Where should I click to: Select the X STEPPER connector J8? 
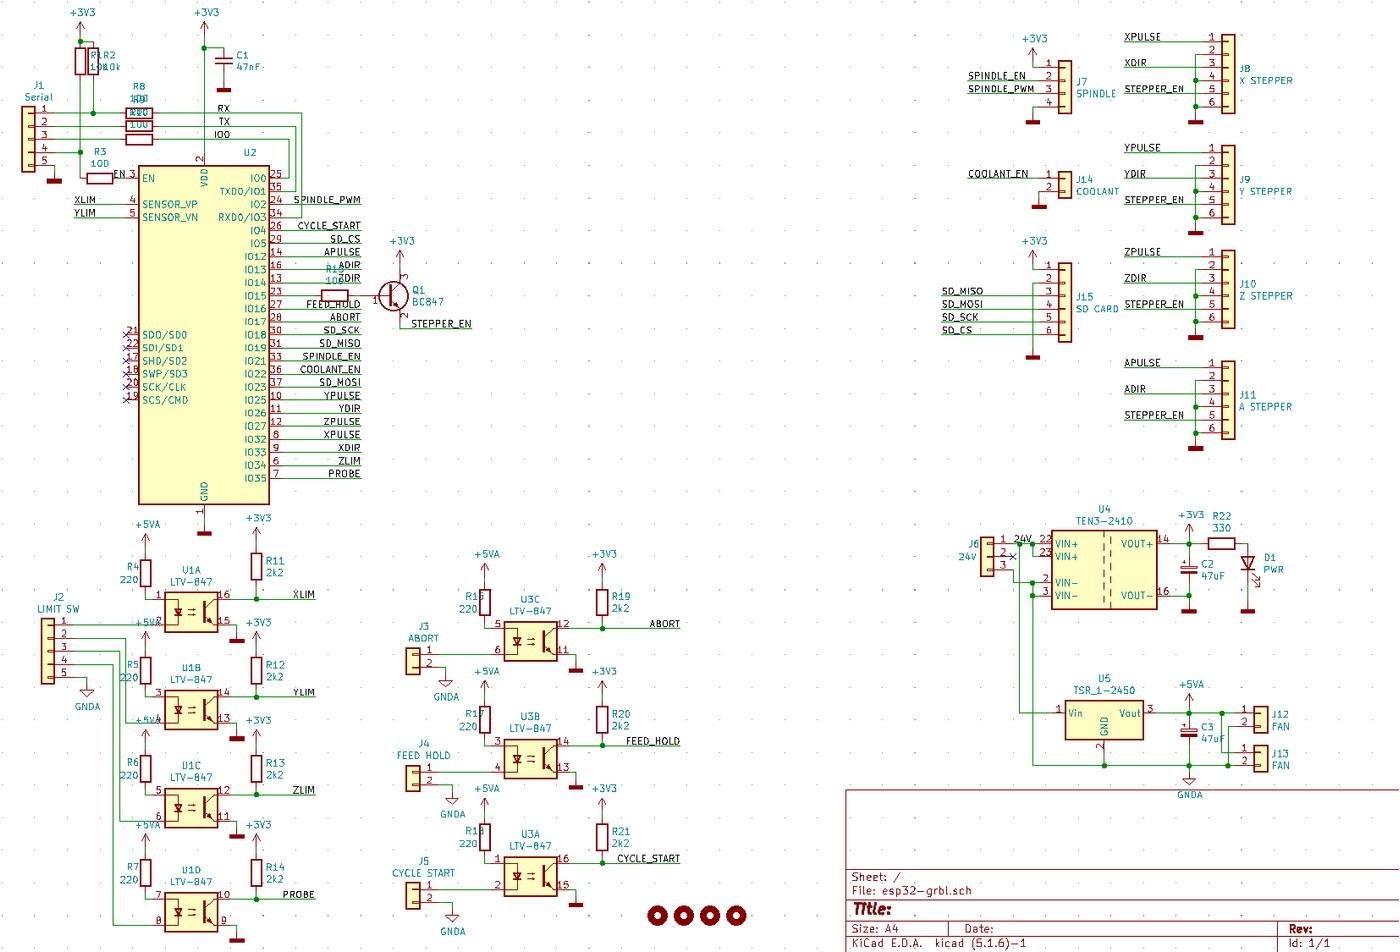(x=1228, y=75)
